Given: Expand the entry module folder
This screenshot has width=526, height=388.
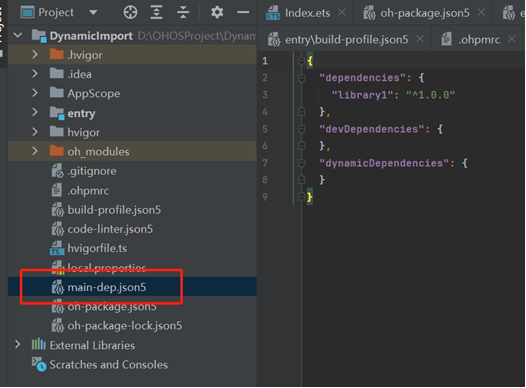Looking at the screenshot, I should click(x=35, y=112).
